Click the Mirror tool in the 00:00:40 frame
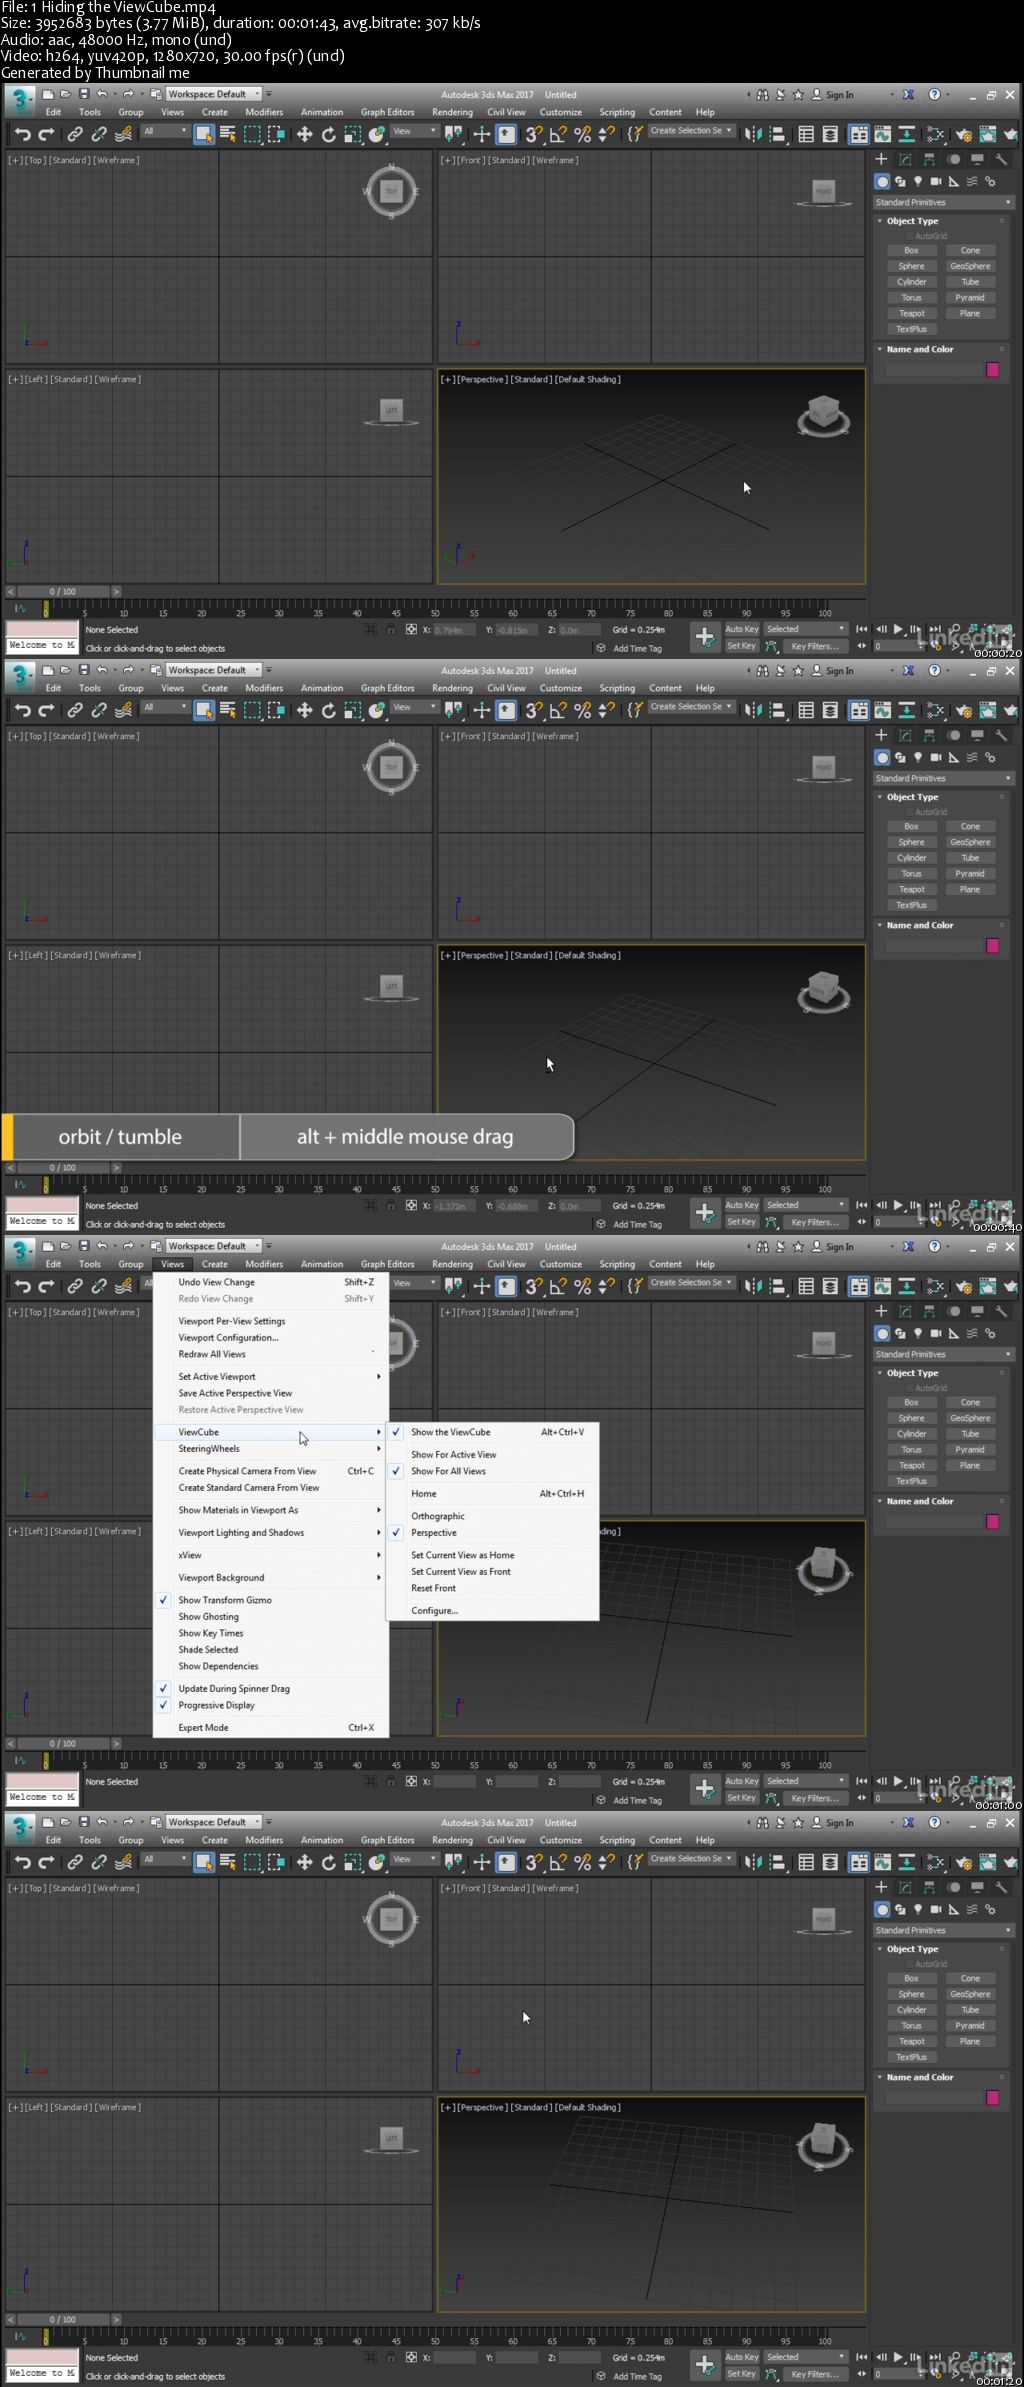The image size is (1024, 2387). [x=754, y=710]
